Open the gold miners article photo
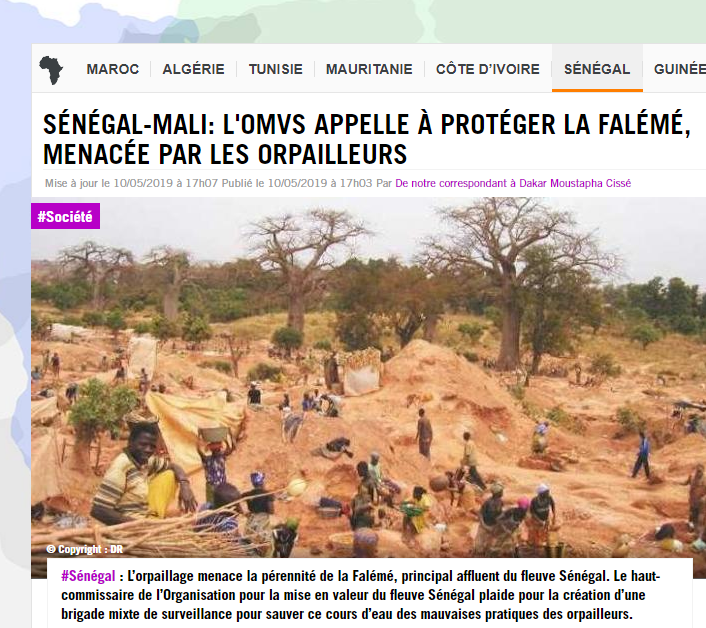The image size is (706, 628). coord(368,387)
